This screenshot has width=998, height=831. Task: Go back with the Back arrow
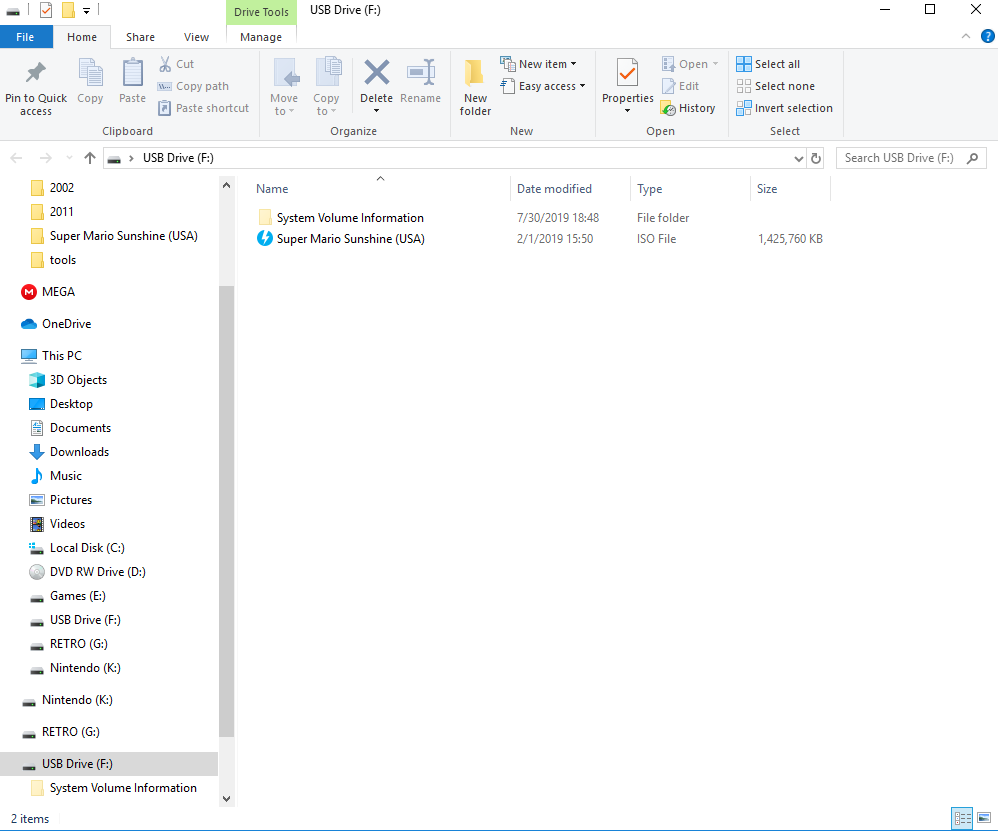coord(17,158)
